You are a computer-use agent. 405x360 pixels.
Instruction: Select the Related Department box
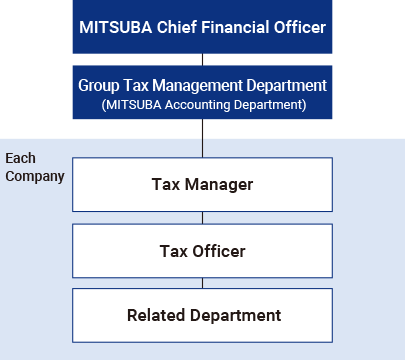[202, 315]
